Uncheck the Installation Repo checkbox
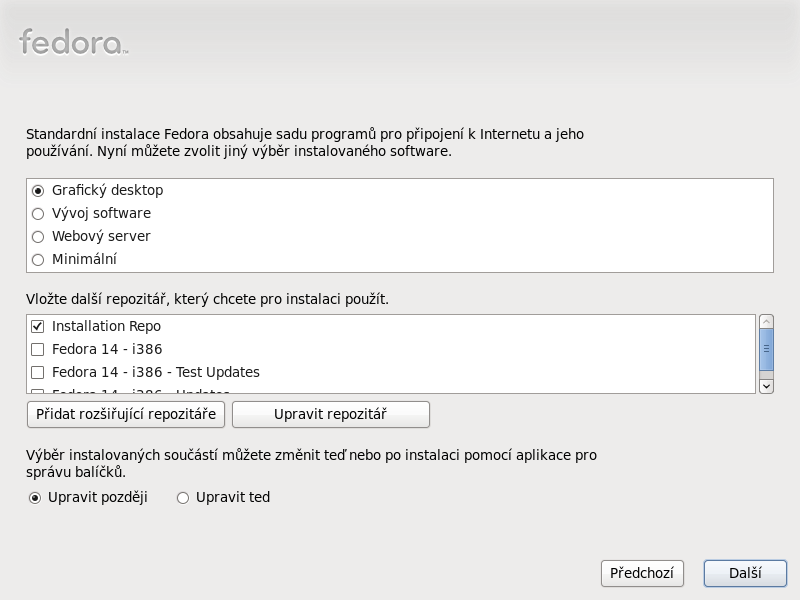The width and height of the screenshot is (800, 600). tap(37, 326)
